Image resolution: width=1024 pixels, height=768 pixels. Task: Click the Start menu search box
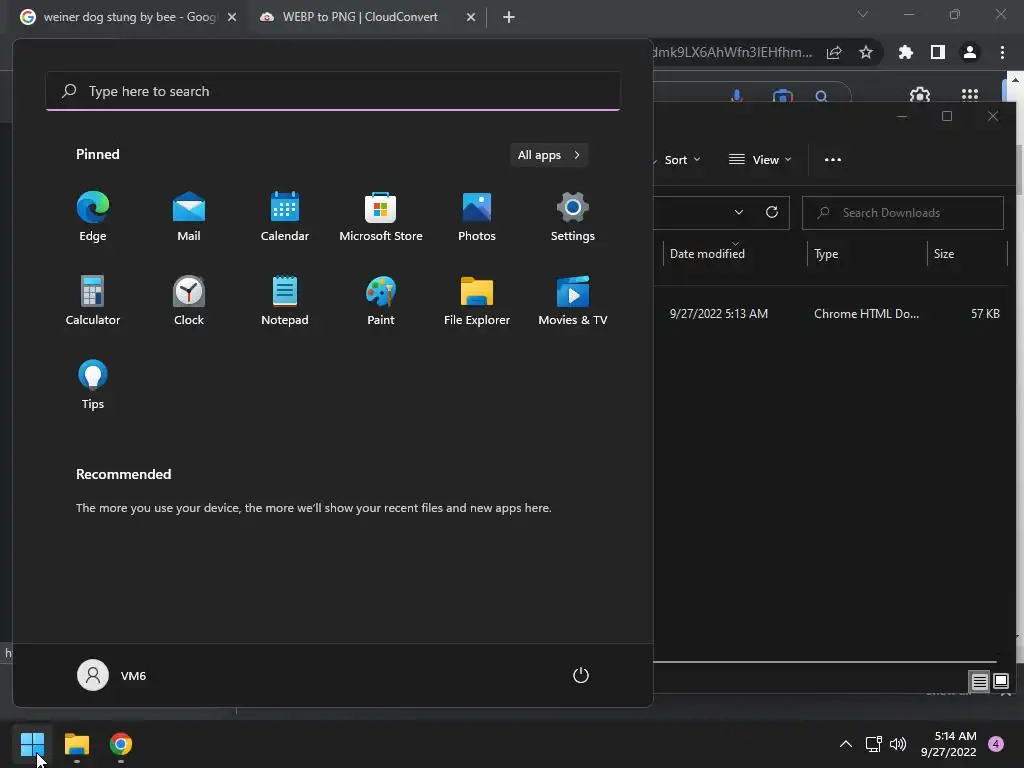pos(333,91)
